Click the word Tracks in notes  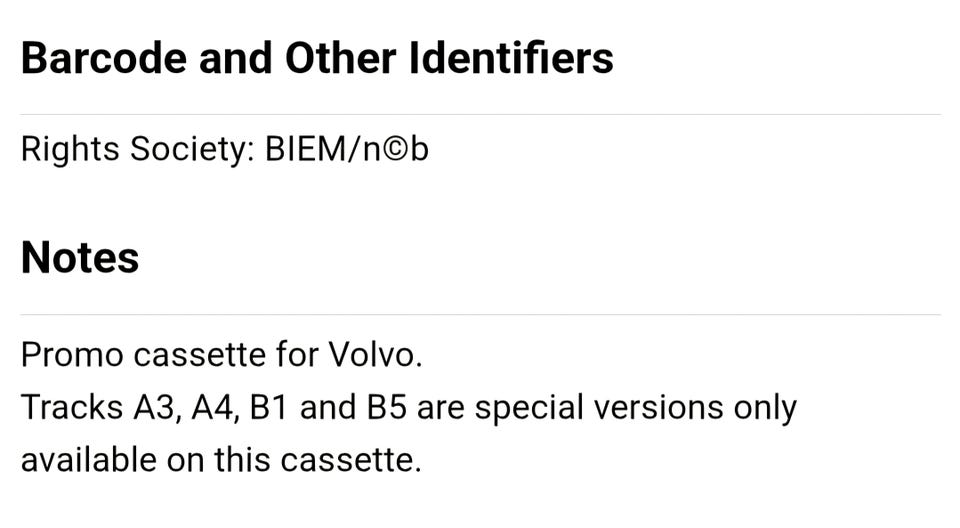pos(72,407)
